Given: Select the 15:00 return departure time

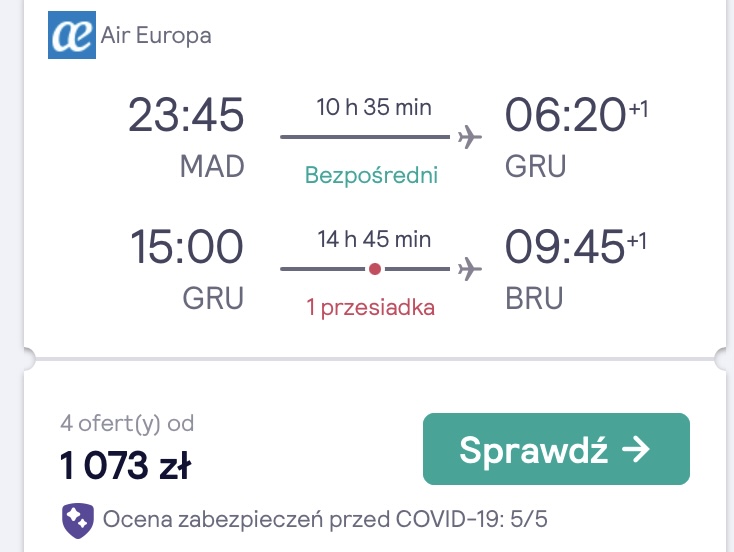Looking at the screenshot, I should coord(186,247).
